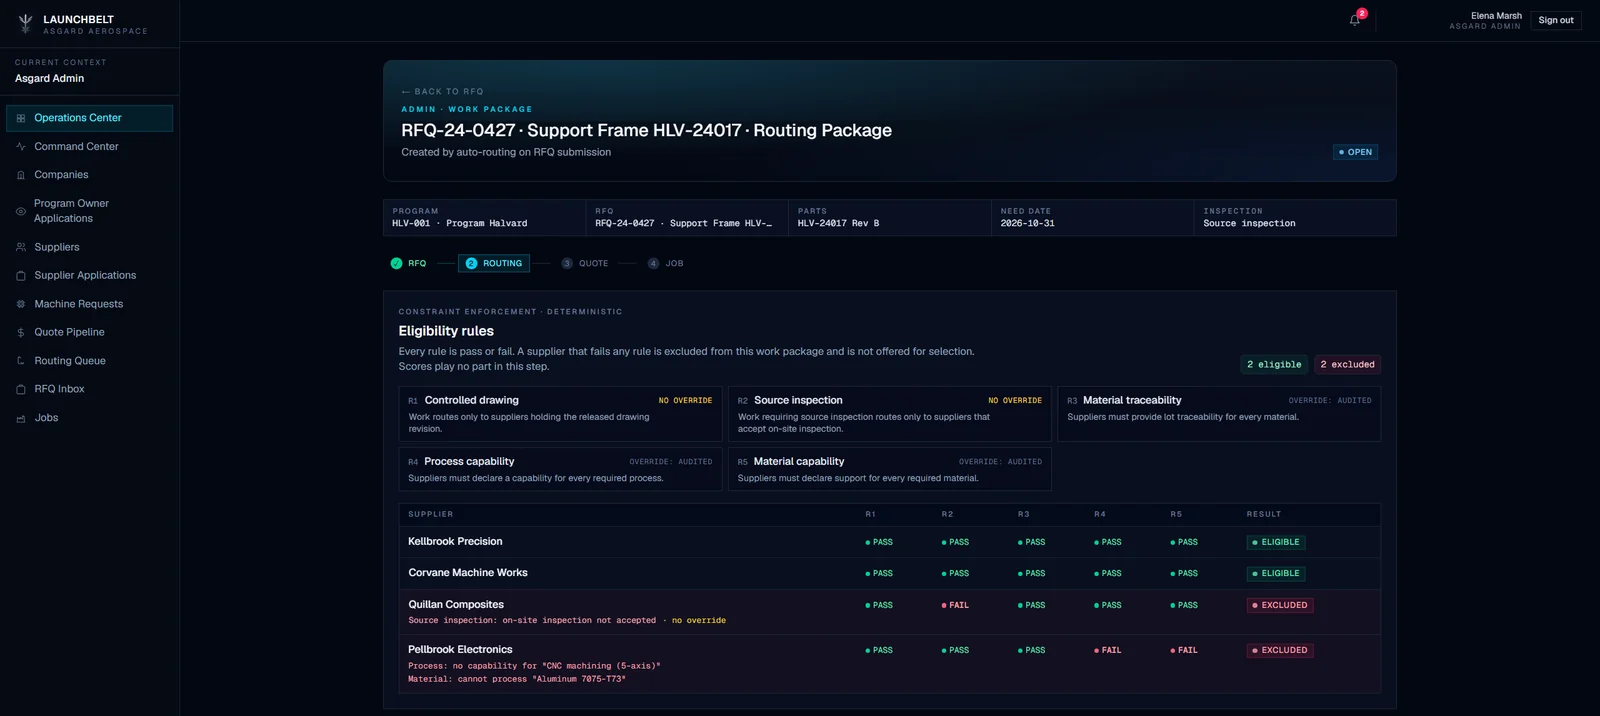
Task: Click the Supplier Applications clipboard icon
Action: pyautogui.click(x=21, y=276)
